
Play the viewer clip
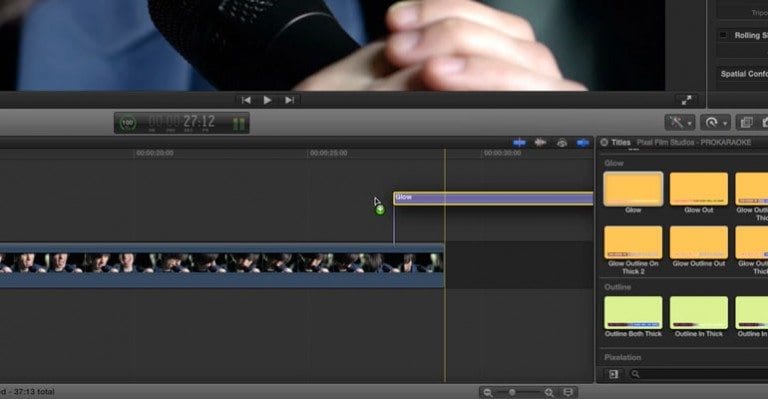pos(267,100)
